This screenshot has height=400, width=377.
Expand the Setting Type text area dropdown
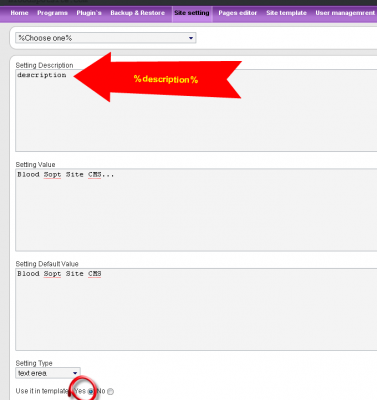coord(48,373)
